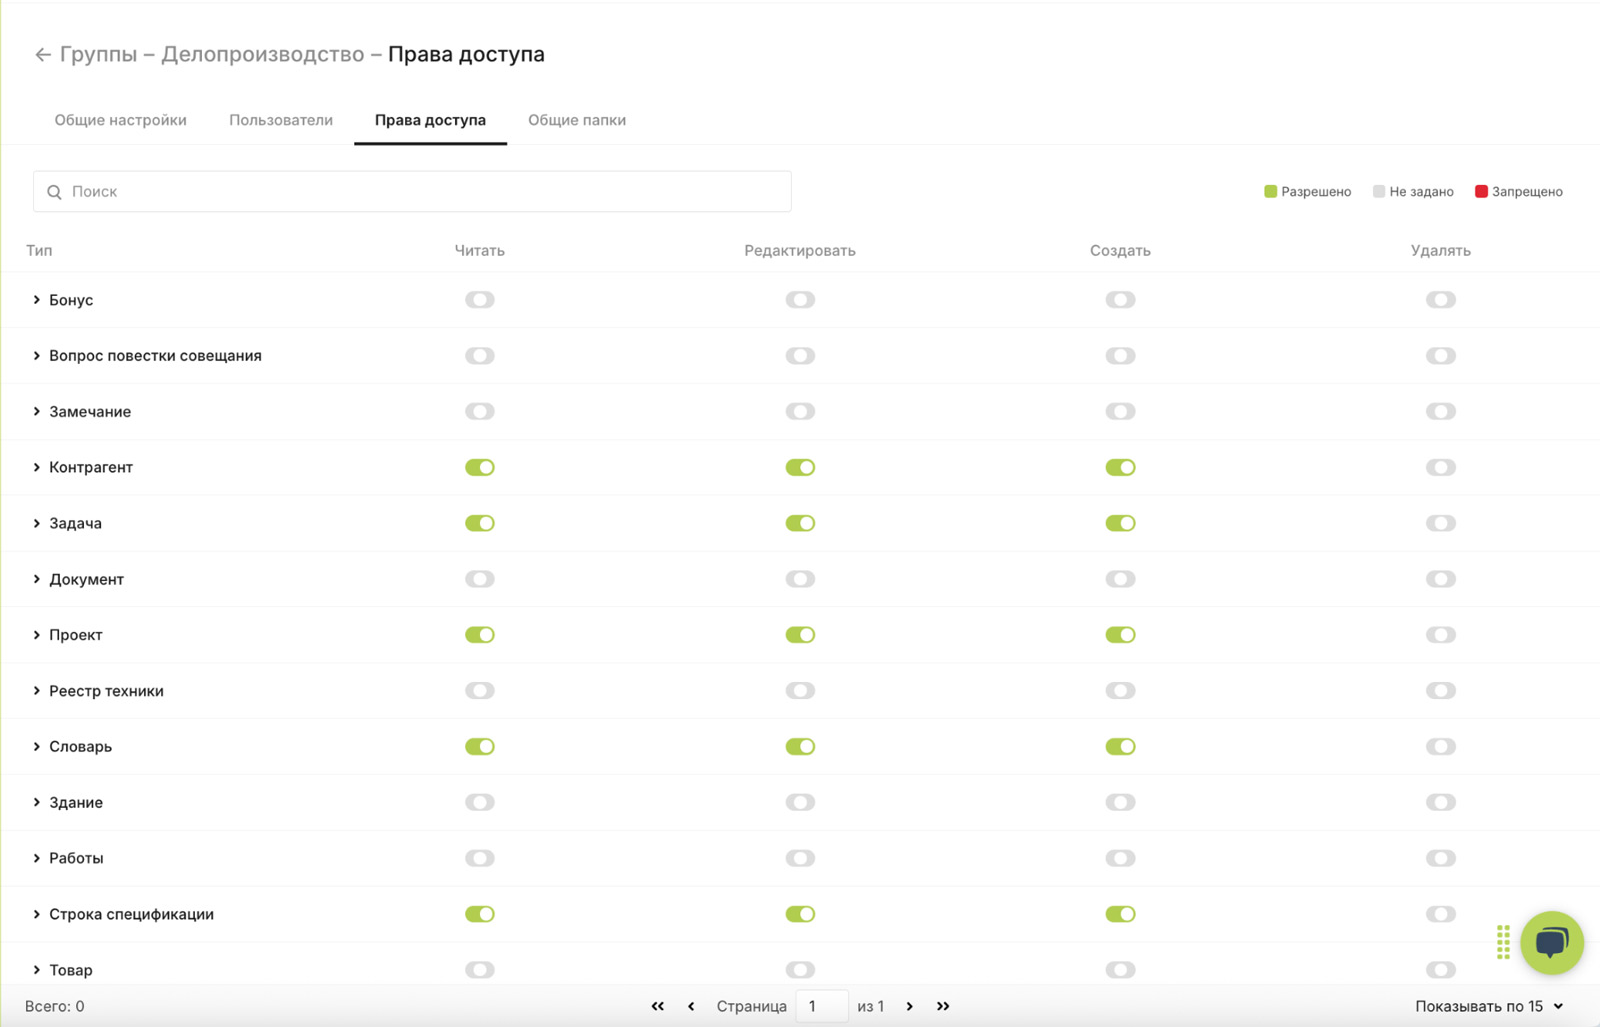Toggle Редактировать permission for Документ
Viewport: 1600px width, 1027px height.
click(800, 579)
